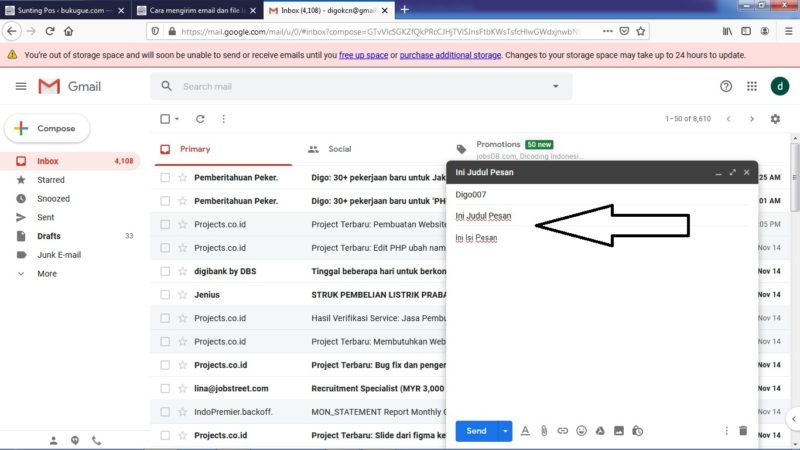Open the Recruitment Specialist email
The height and width of the screenshot is (450, 800).
[x=378, y=389]
